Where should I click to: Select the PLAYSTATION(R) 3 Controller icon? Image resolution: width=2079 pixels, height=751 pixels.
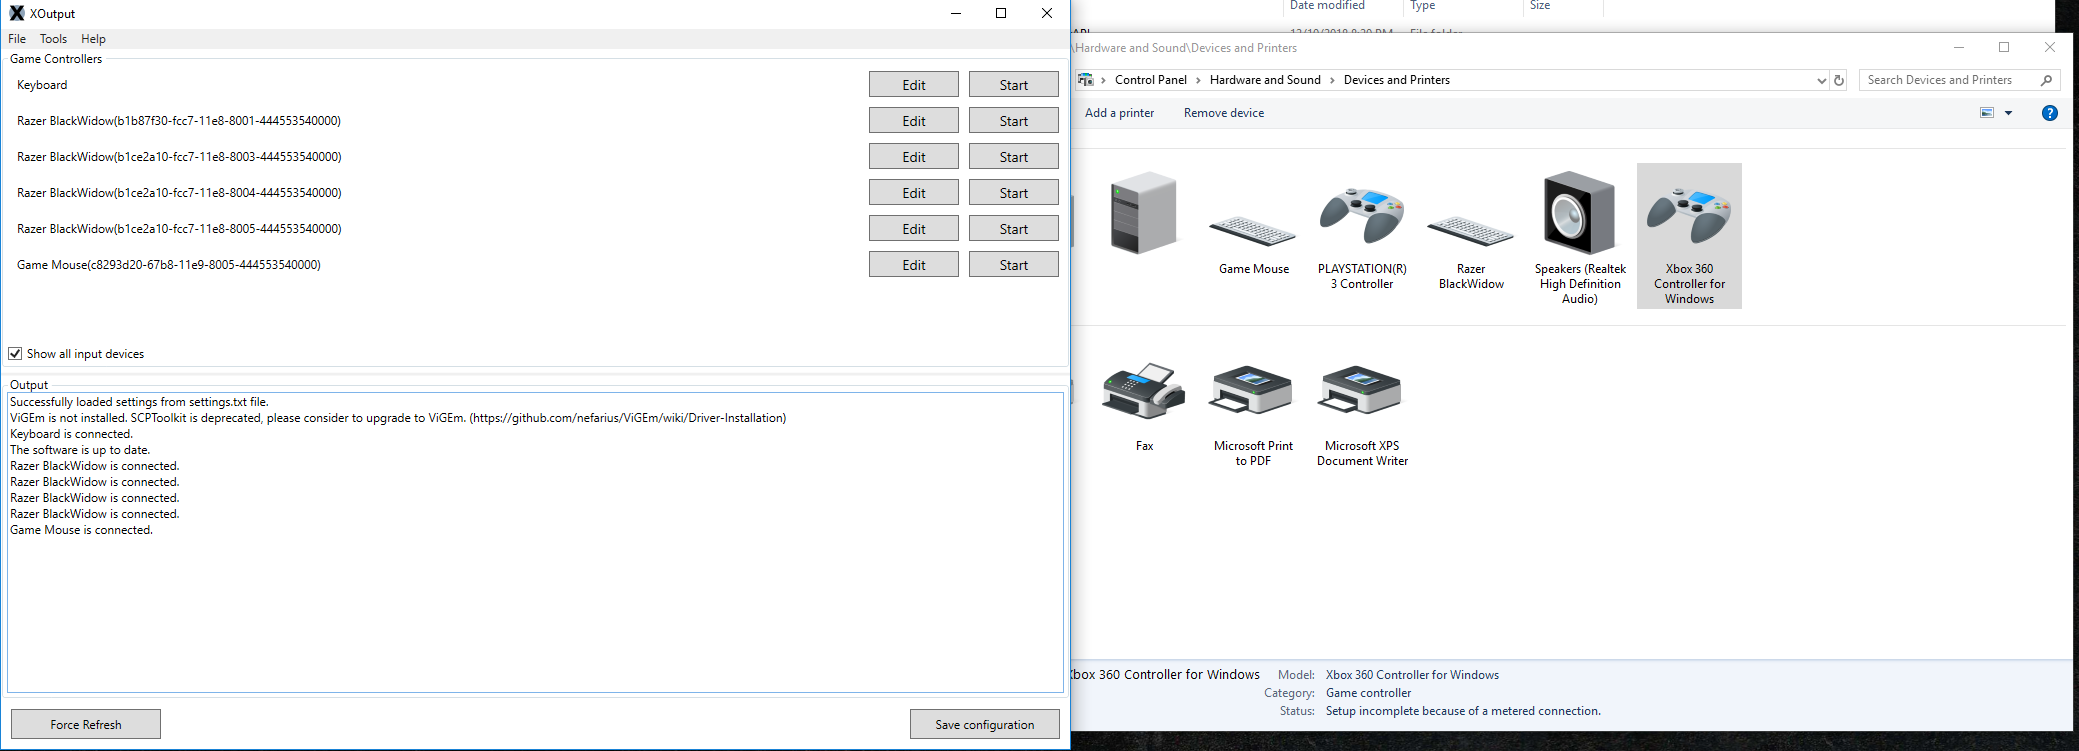click(x=1362, y=215)
